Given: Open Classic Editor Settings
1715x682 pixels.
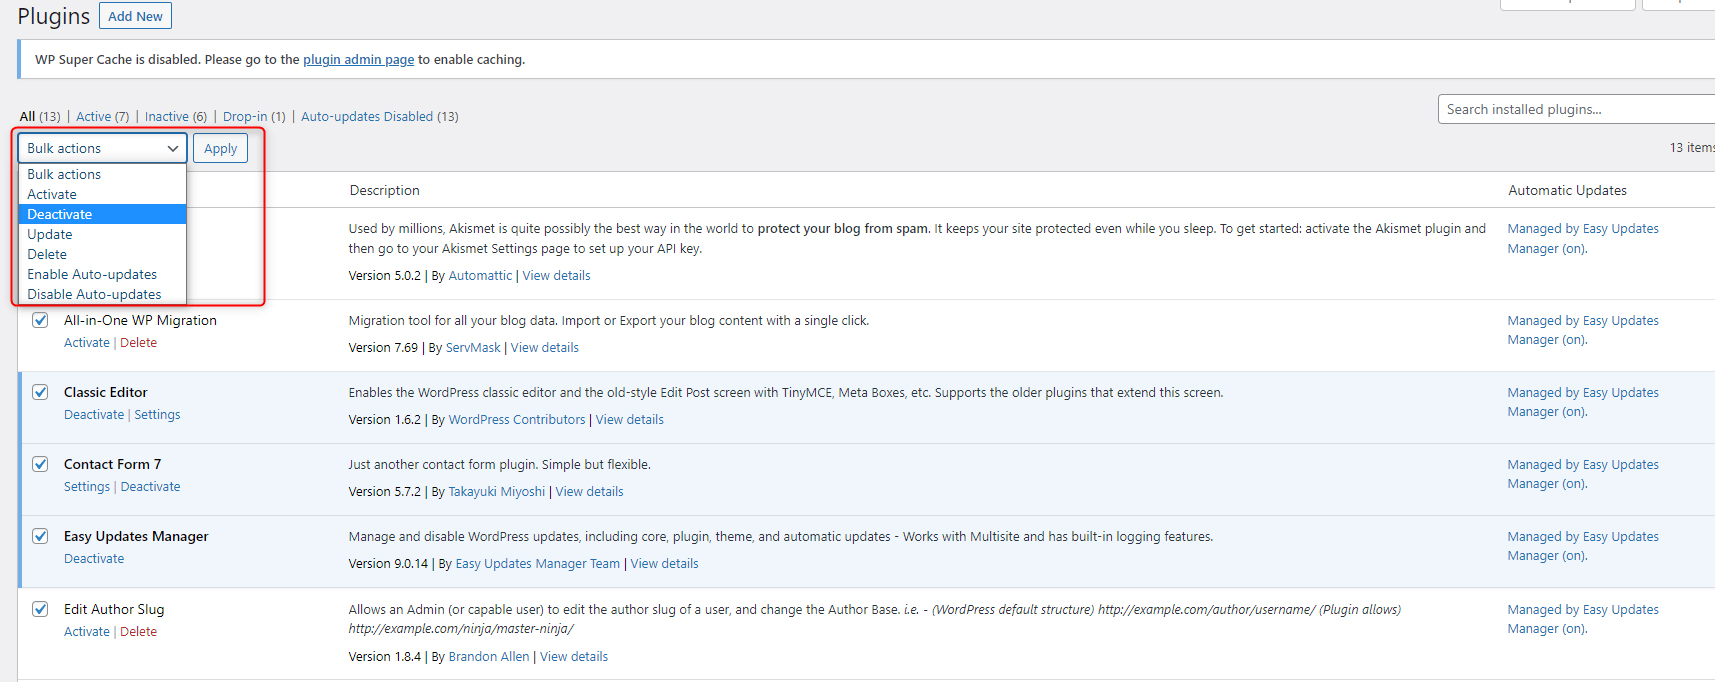Looking at the screenshot, I should [157, 414].
